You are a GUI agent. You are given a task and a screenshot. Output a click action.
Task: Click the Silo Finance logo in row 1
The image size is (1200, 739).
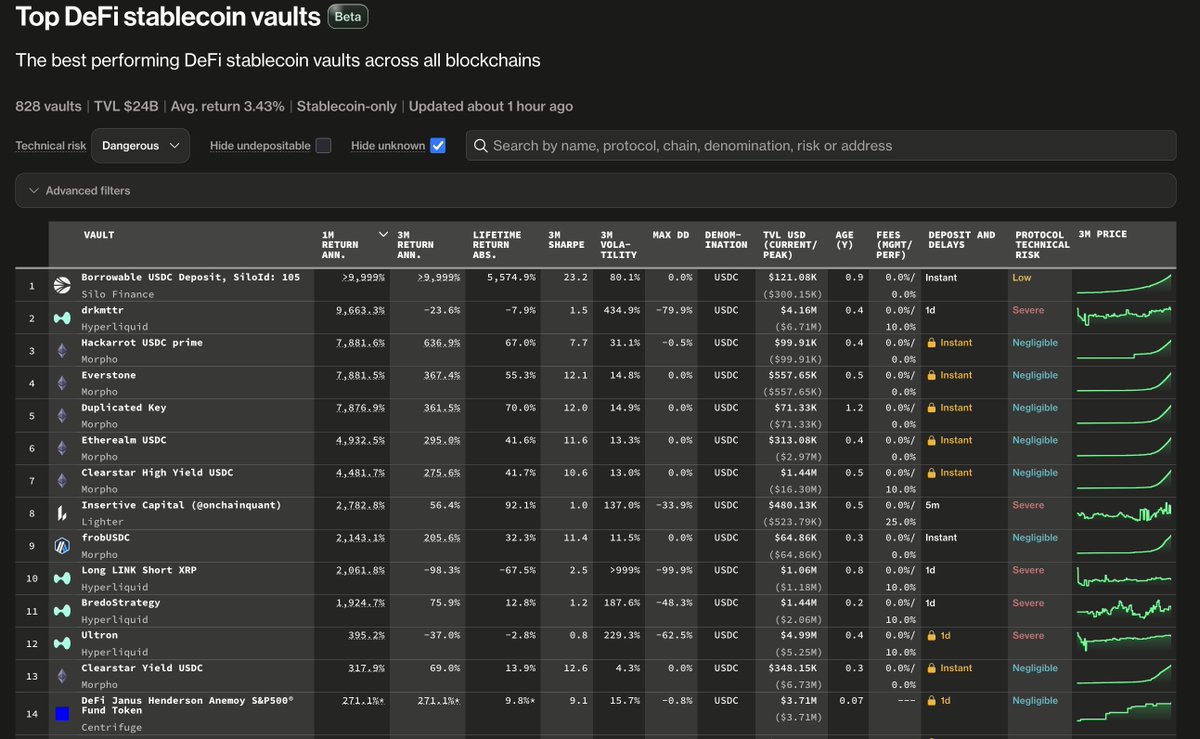pos(62,285)
